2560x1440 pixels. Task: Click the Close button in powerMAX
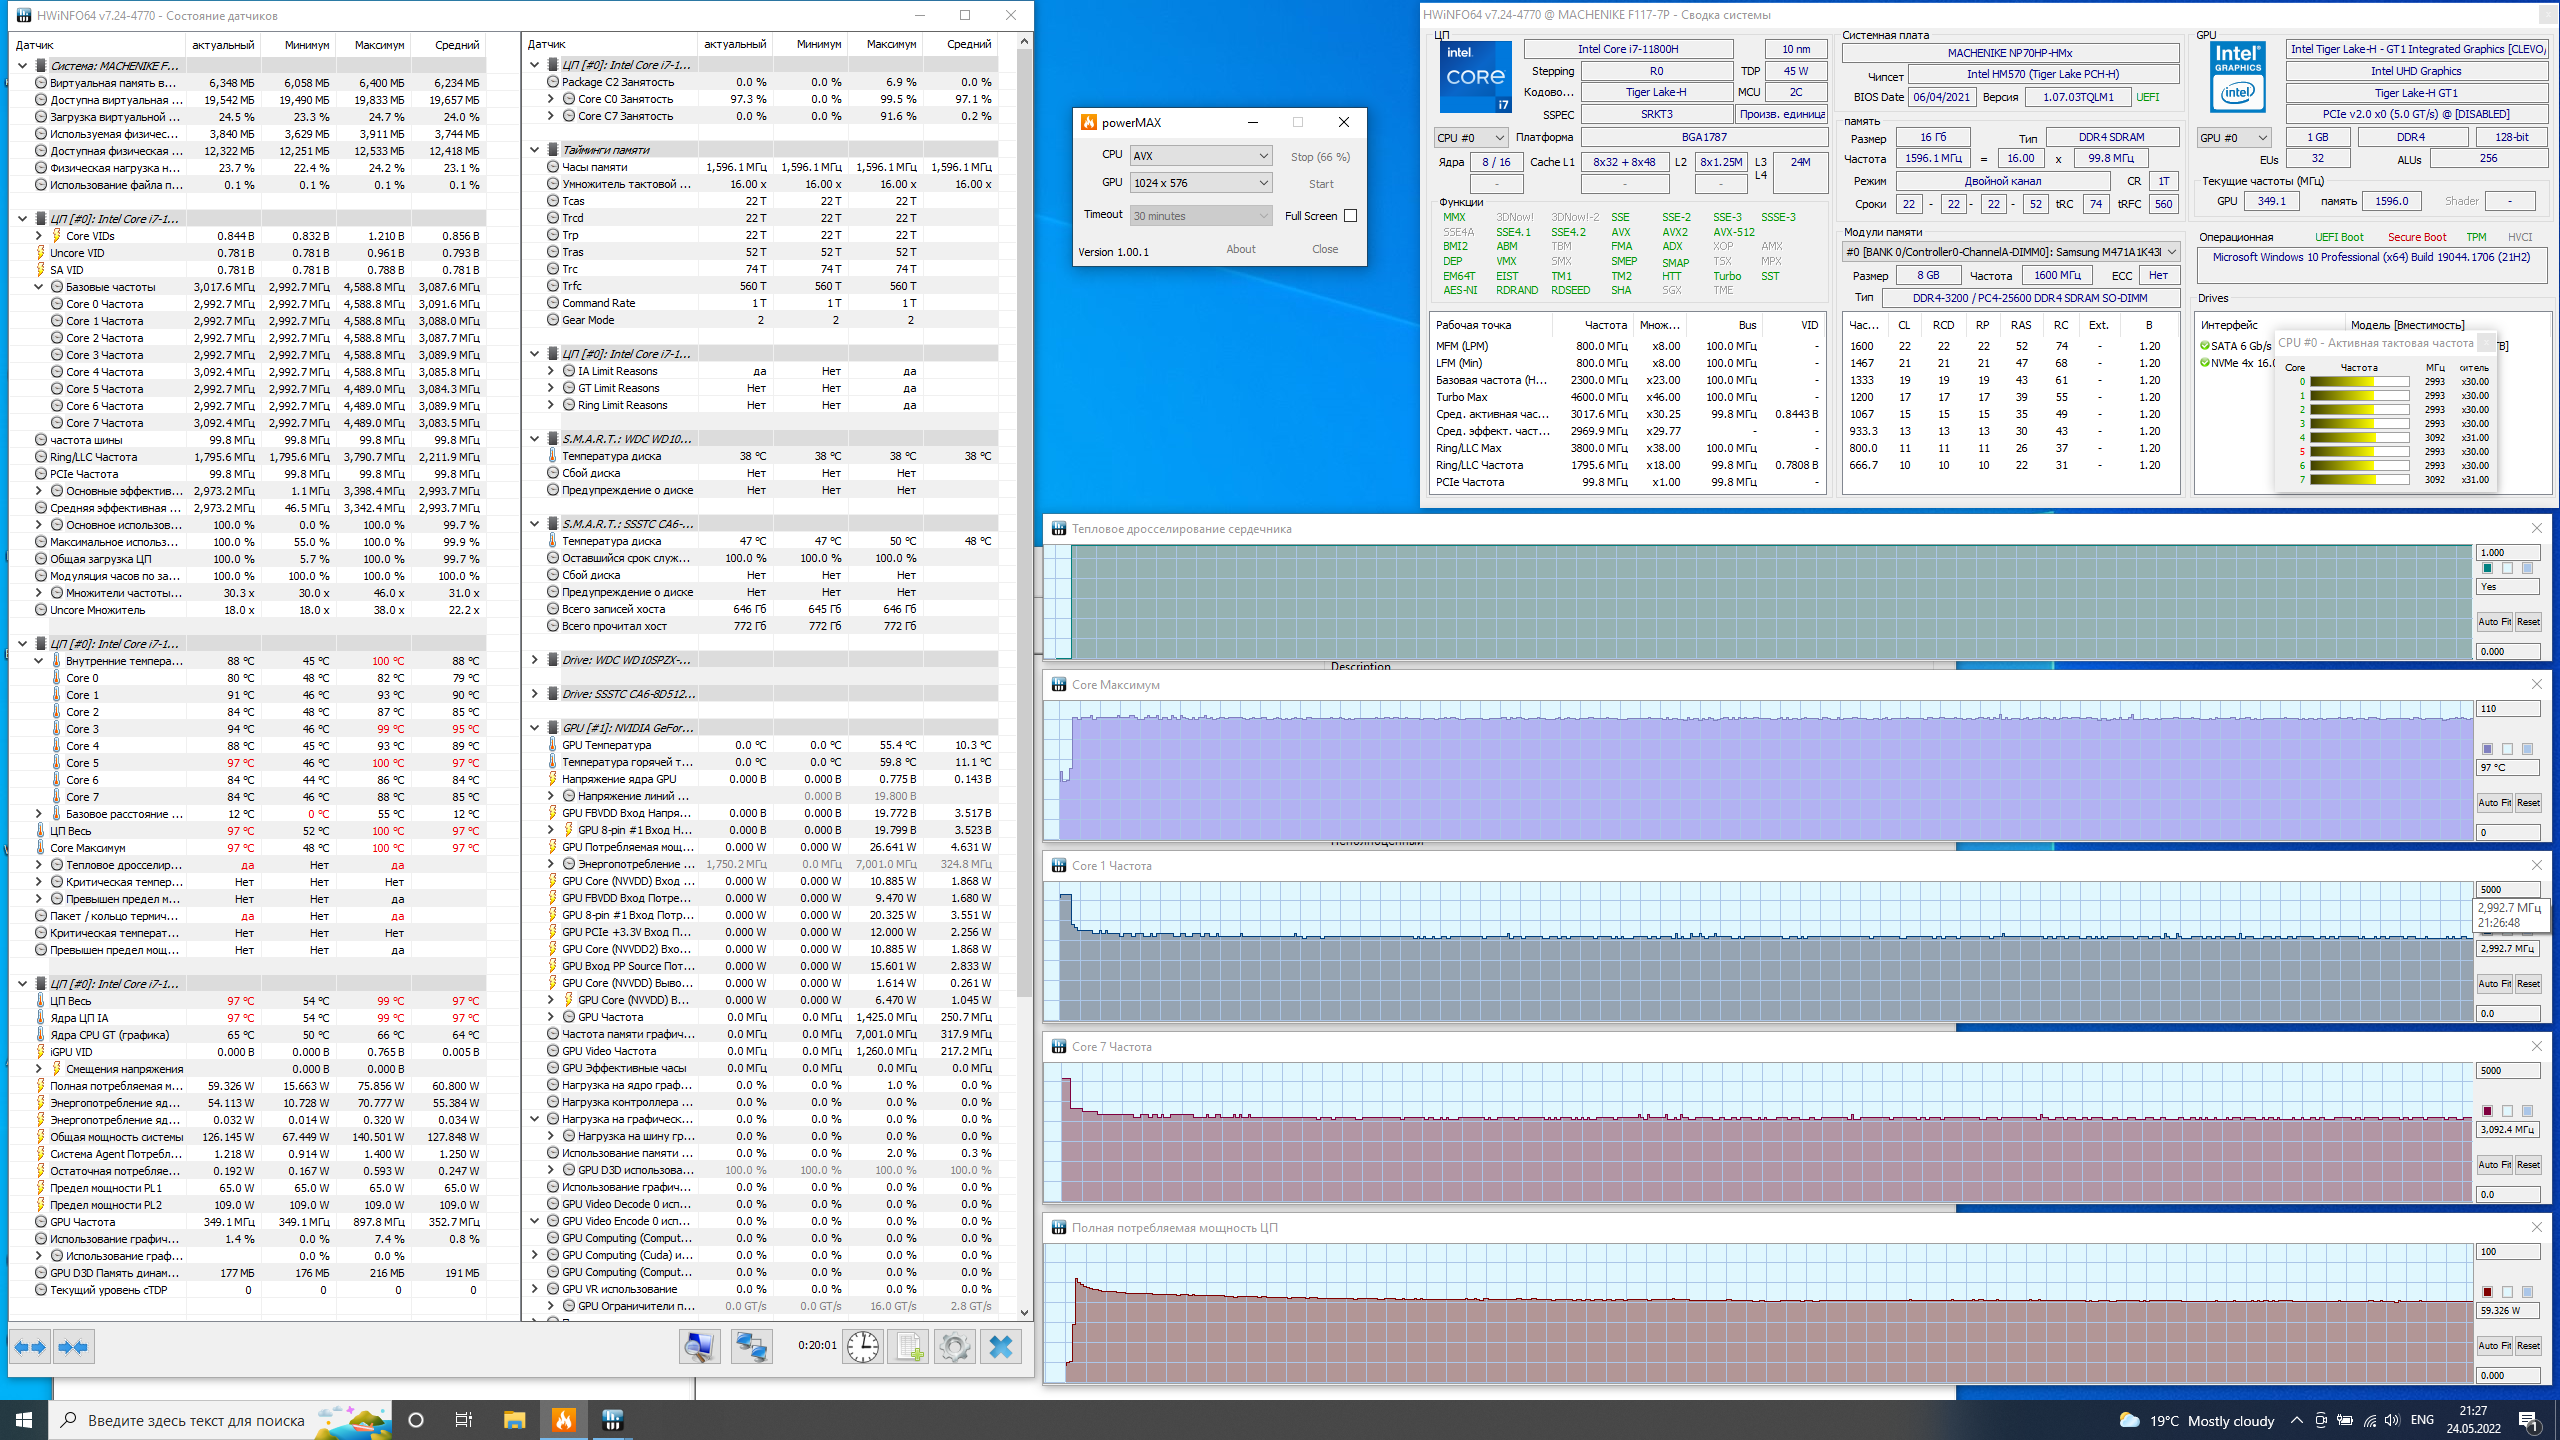point(1325,249)
